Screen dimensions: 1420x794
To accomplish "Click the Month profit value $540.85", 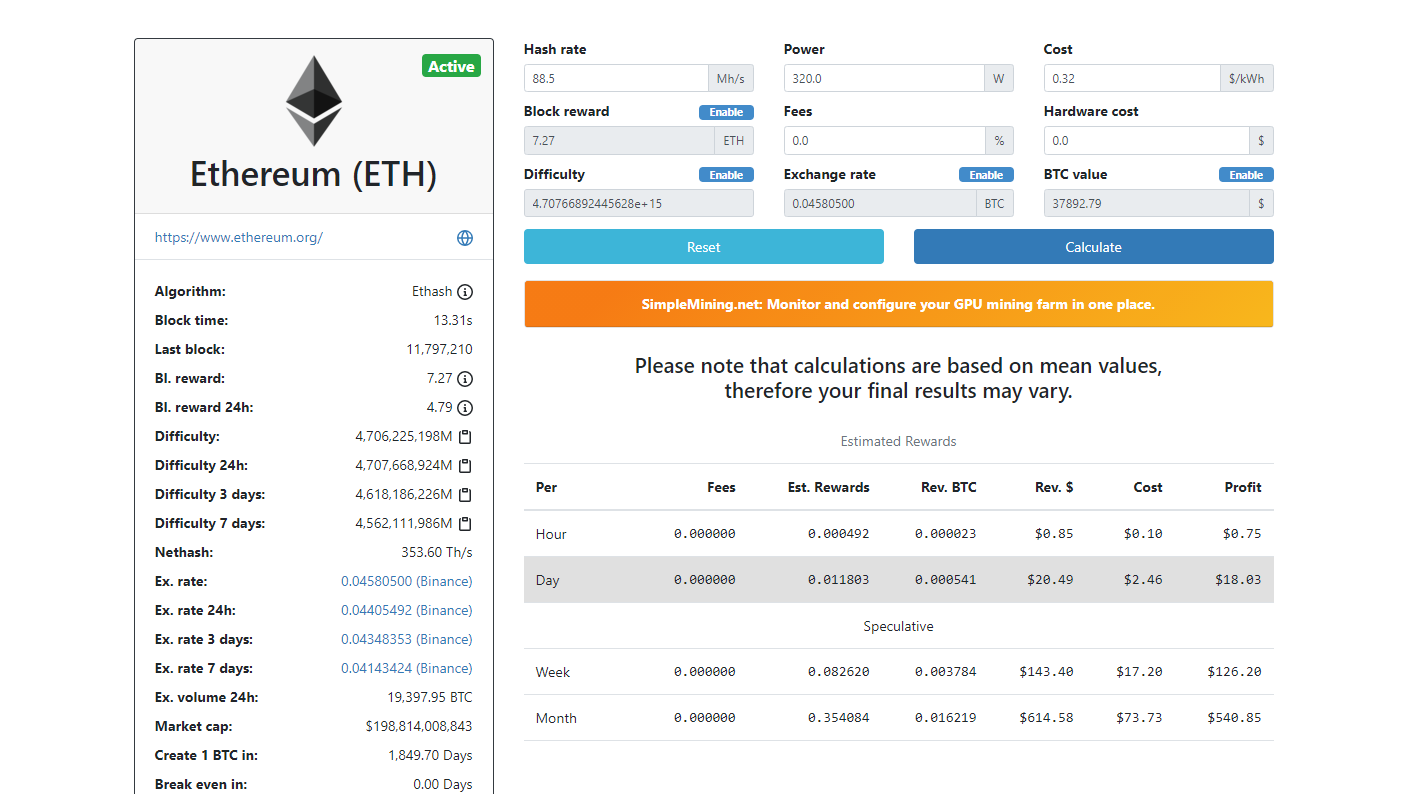I will pos(1234,718).
